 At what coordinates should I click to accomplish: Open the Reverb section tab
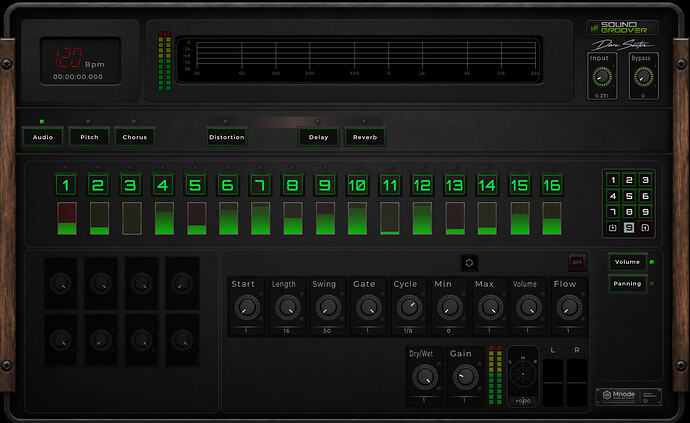(x=365, y=137)
